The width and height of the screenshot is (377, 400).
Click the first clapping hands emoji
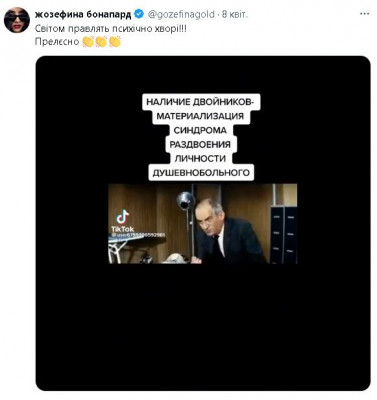point(88,42)
